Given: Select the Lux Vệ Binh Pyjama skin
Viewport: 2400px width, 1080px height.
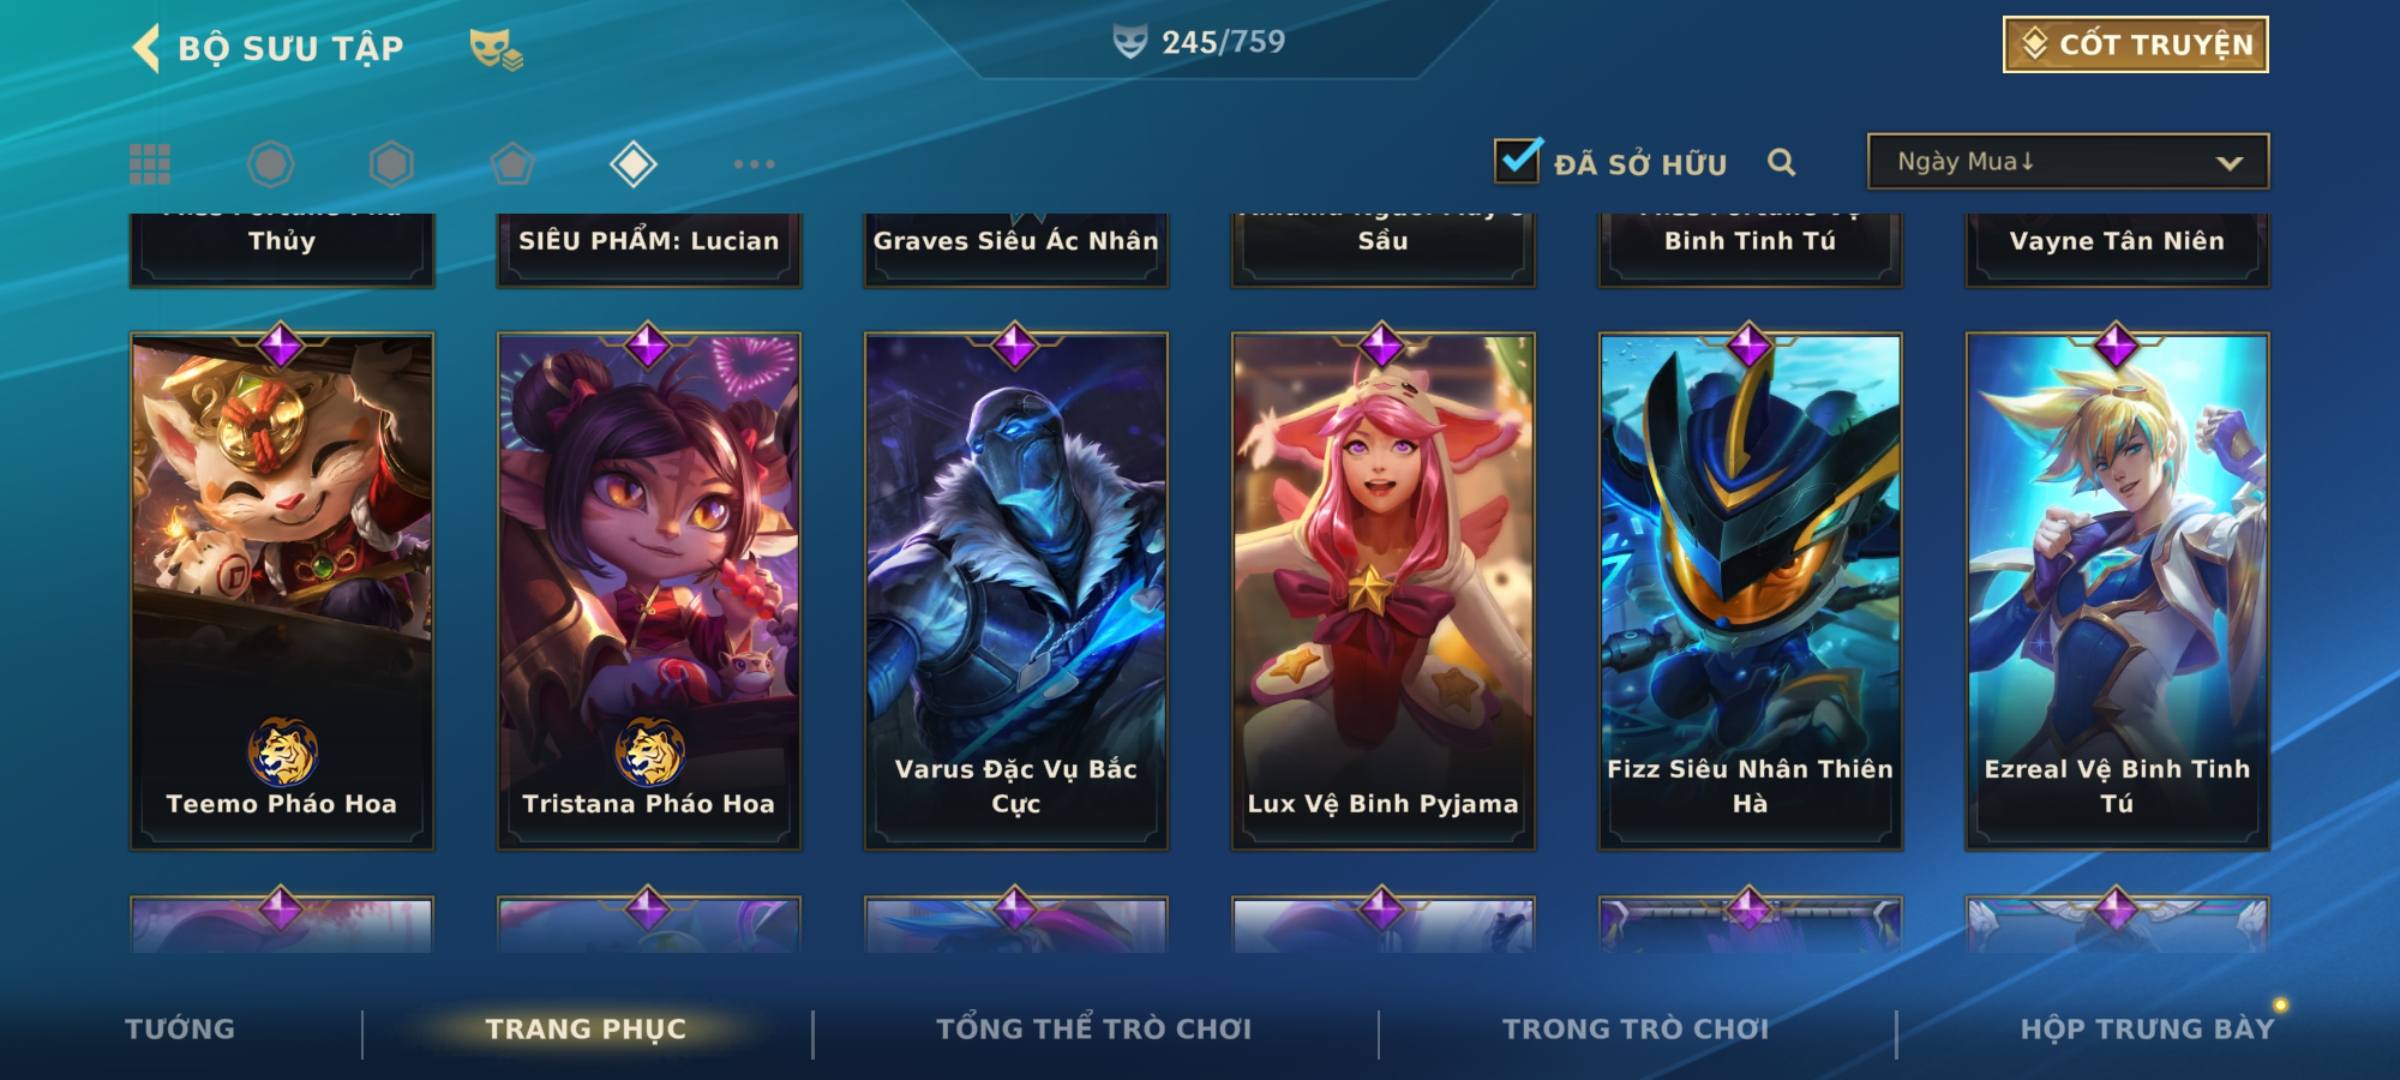Looking at the screenshot, I should tap(1383, 591).
